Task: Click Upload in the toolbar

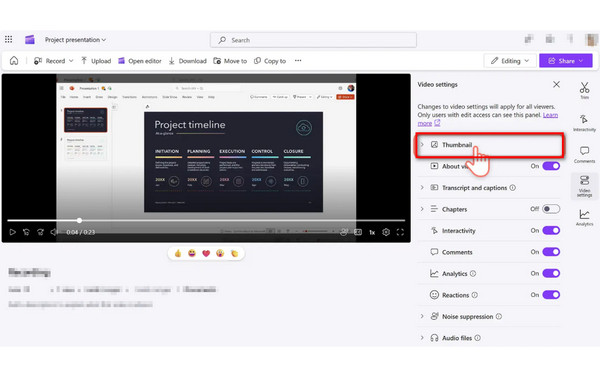Action: click(96, 61)
